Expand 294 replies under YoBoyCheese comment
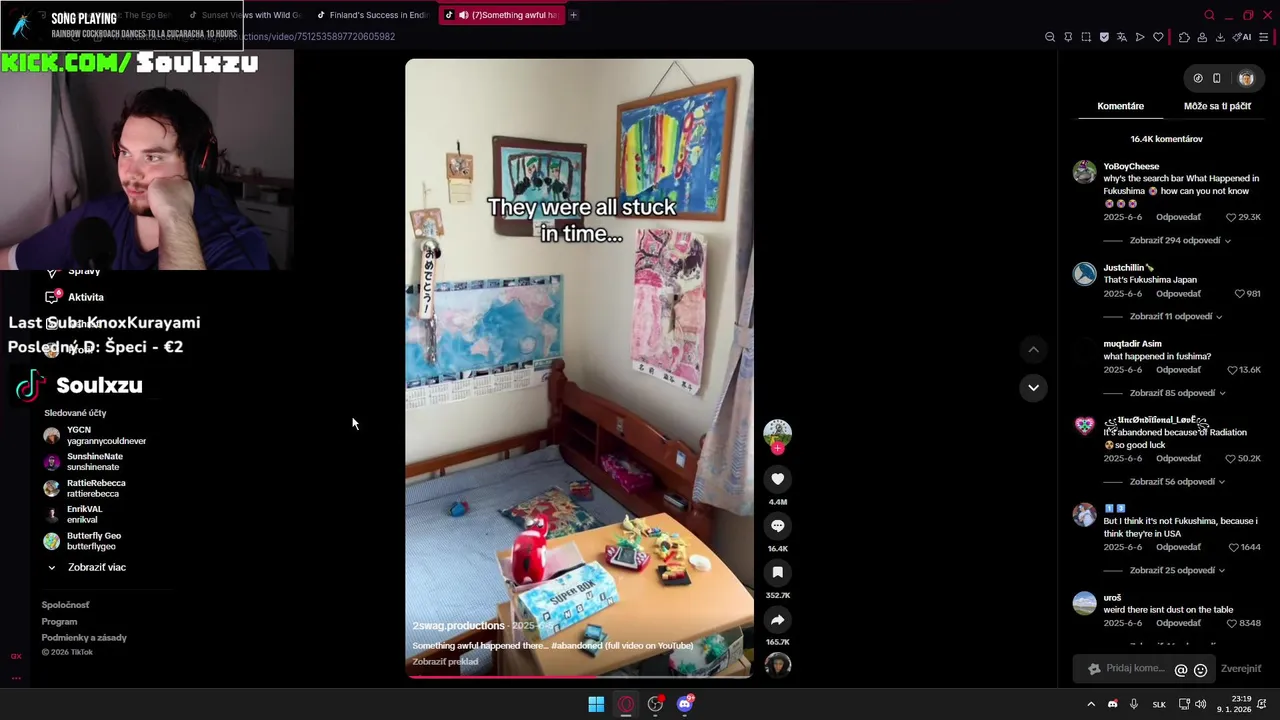Viewport: 1280px width, 720px height. [x=1180, y=241]
